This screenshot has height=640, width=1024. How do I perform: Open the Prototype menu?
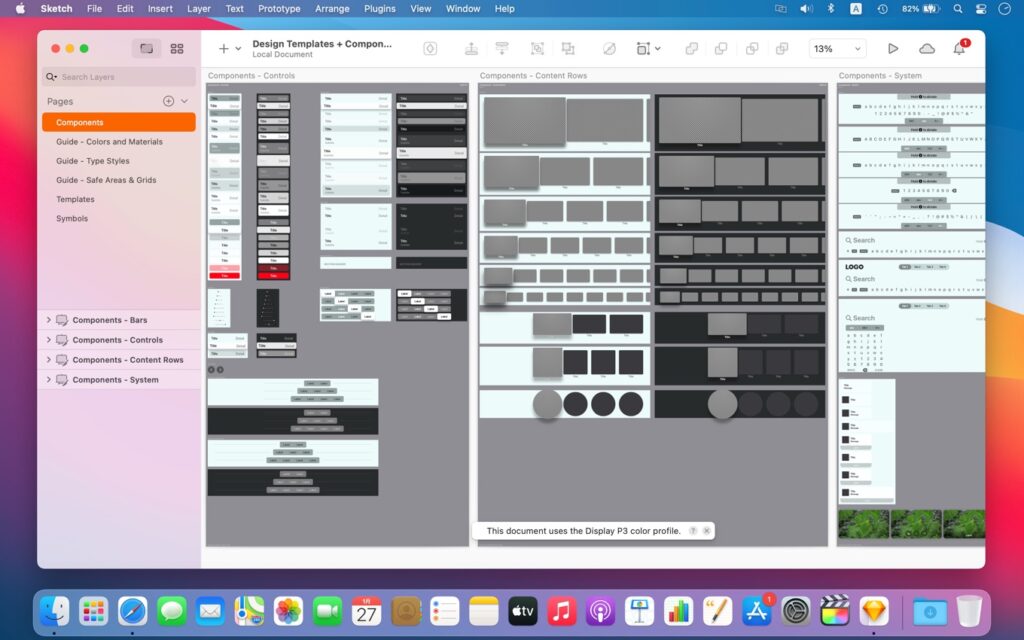278,8
